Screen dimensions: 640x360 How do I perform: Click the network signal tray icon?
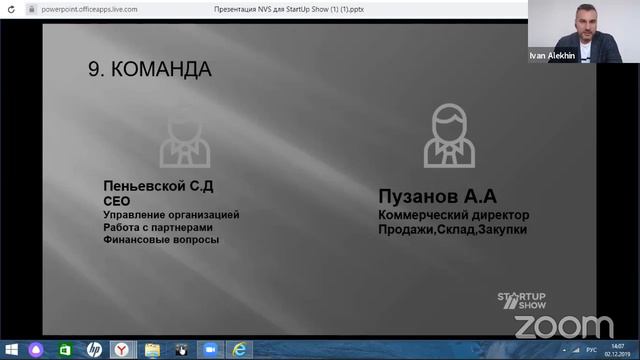tap(576, 350)
